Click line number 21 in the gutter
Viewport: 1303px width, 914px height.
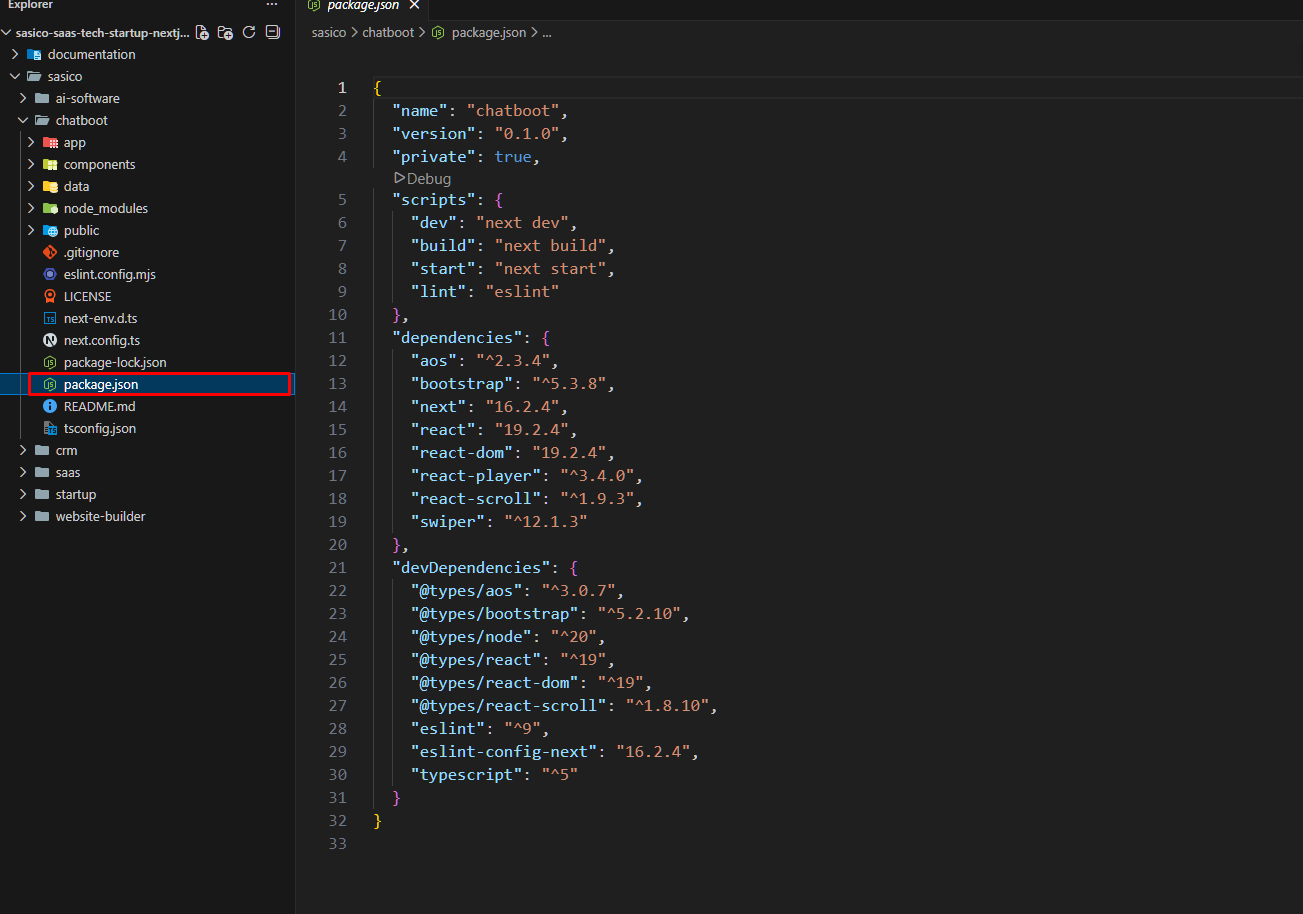point(338,568)
